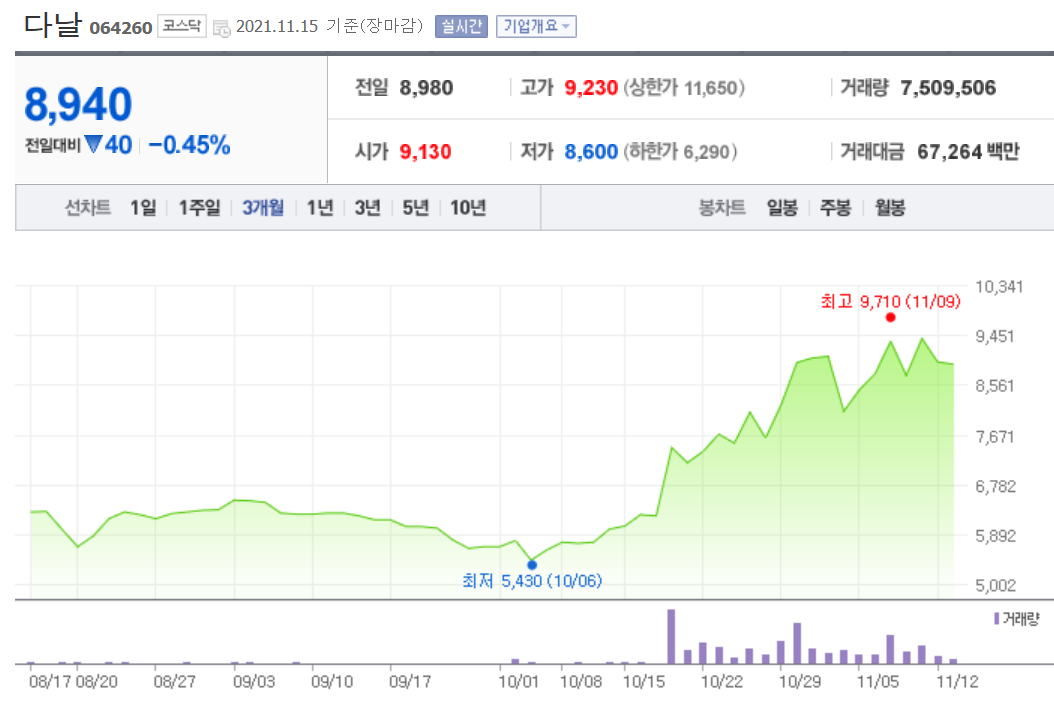The width and height of the screenshot is (1054, 711).
Task: Click the 고가 value 9,230
Action: (591, 88)
